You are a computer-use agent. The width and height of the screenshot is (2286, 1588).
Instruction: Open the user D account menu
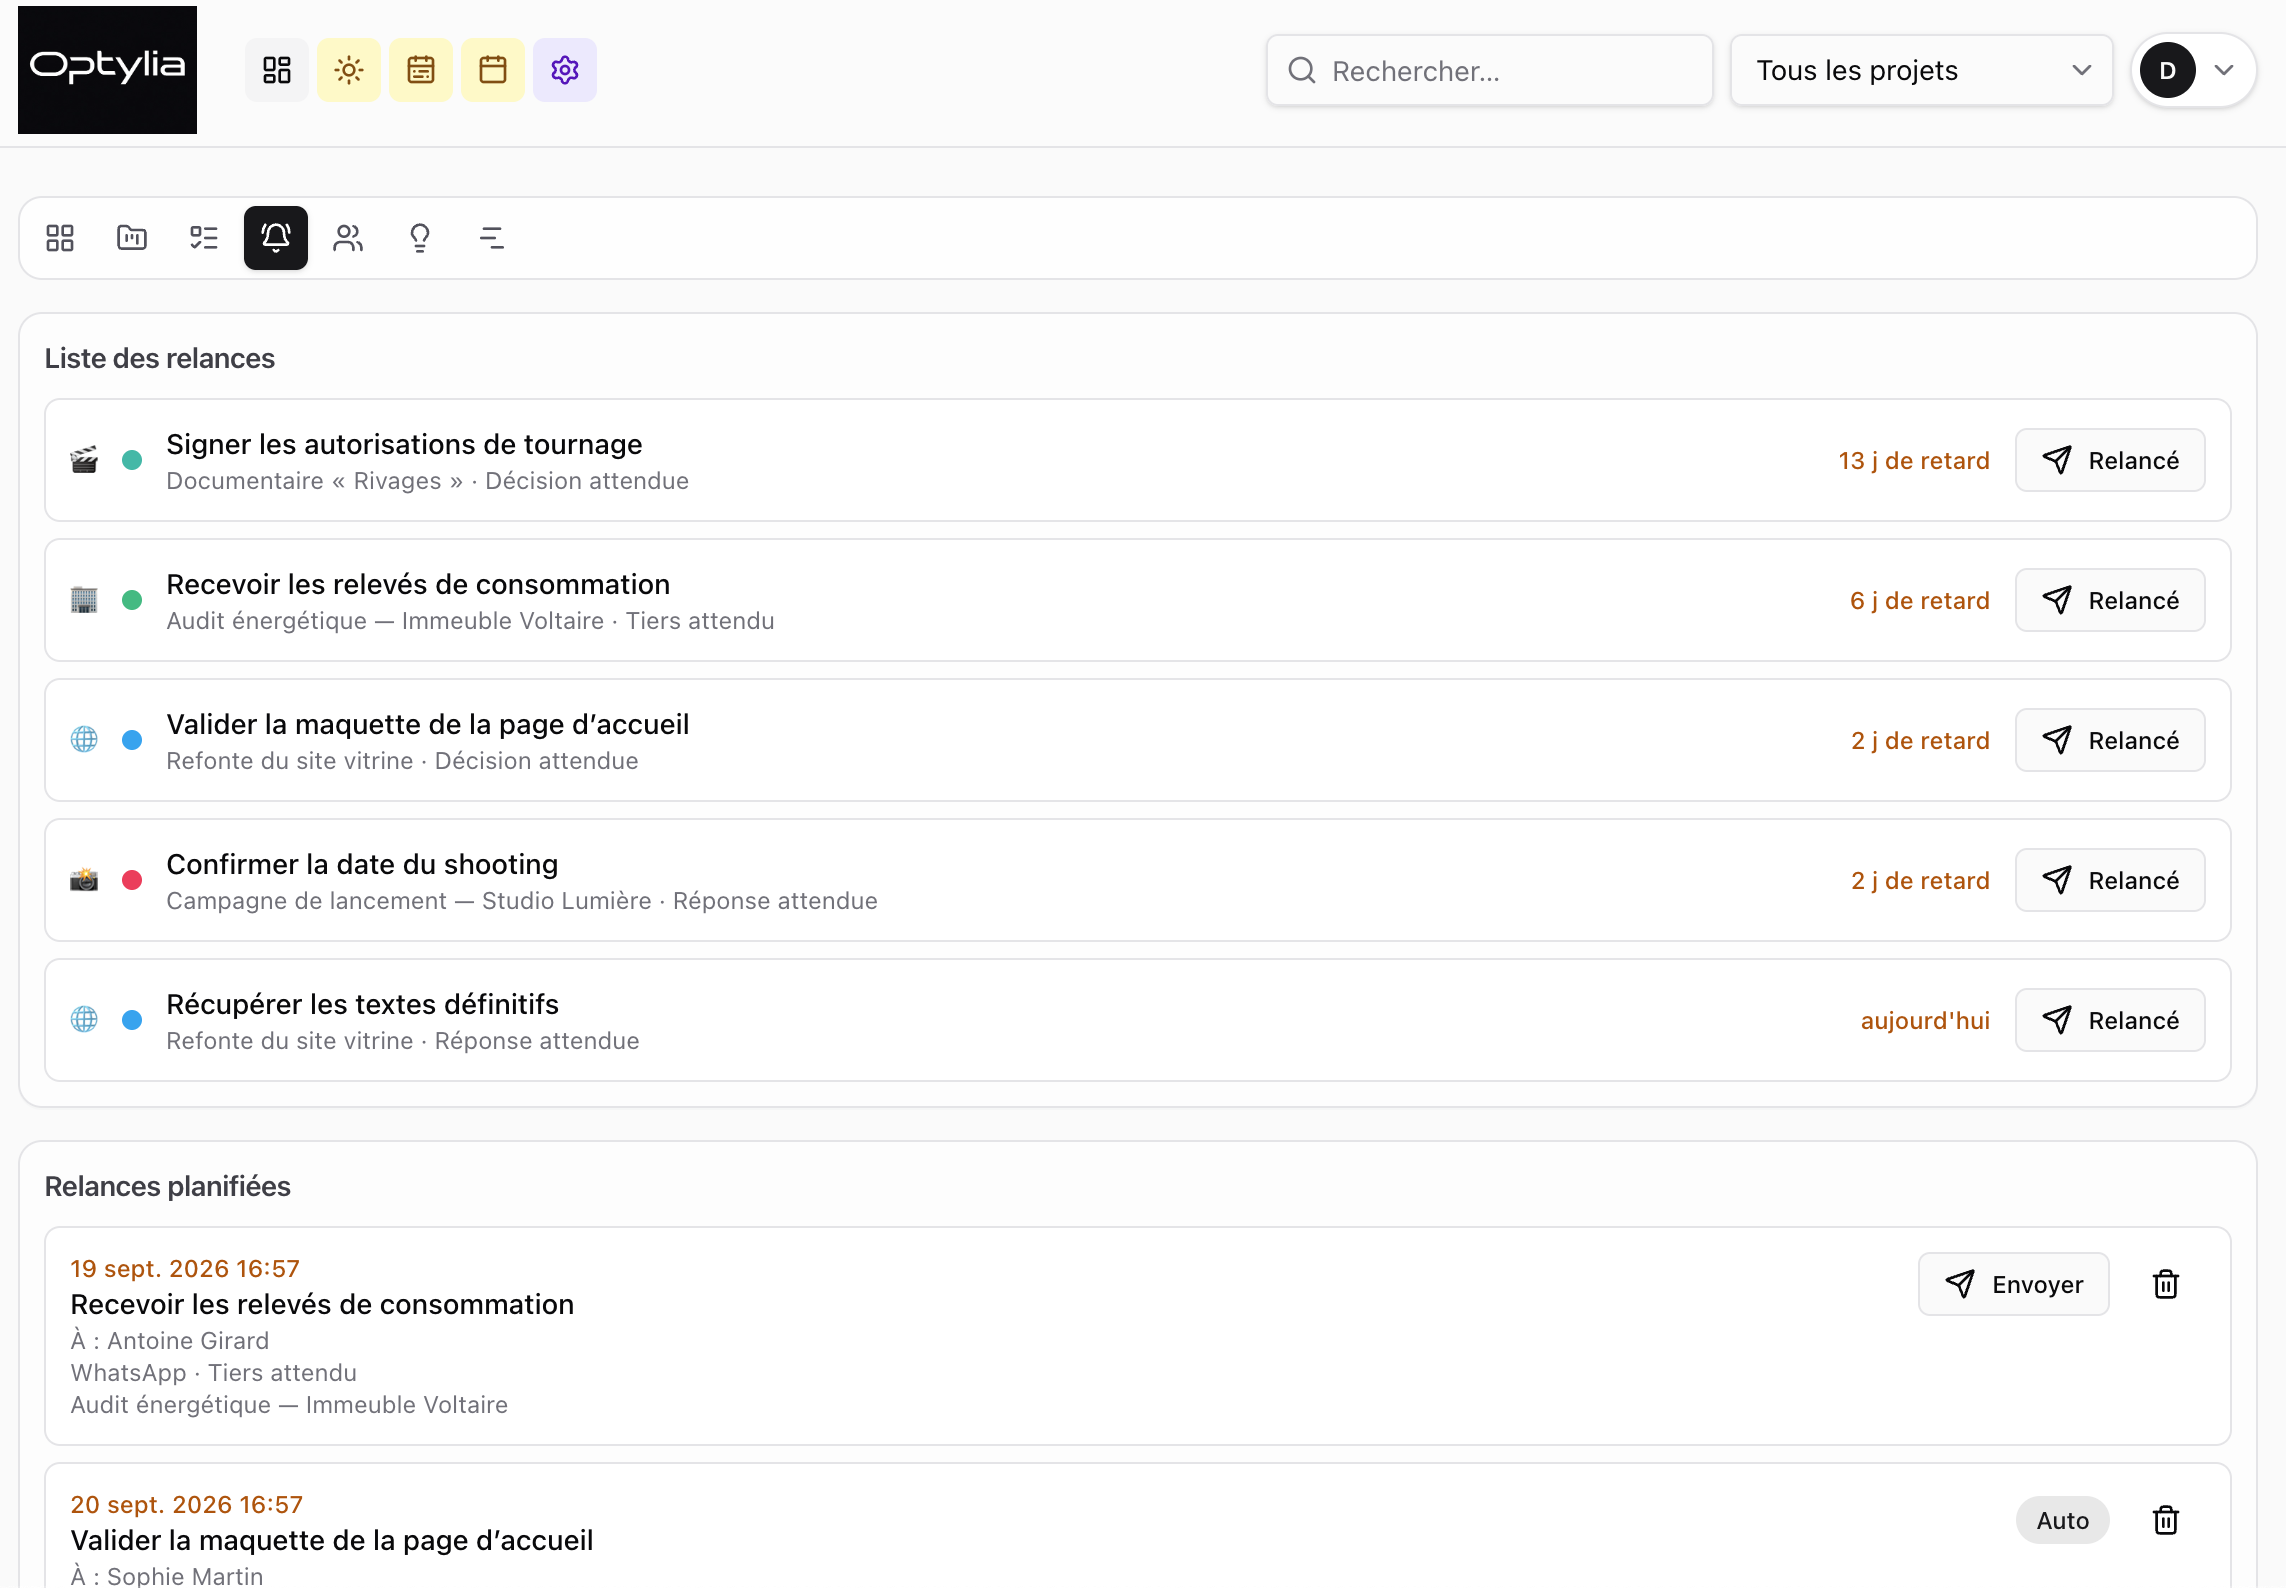[2194, 70]
